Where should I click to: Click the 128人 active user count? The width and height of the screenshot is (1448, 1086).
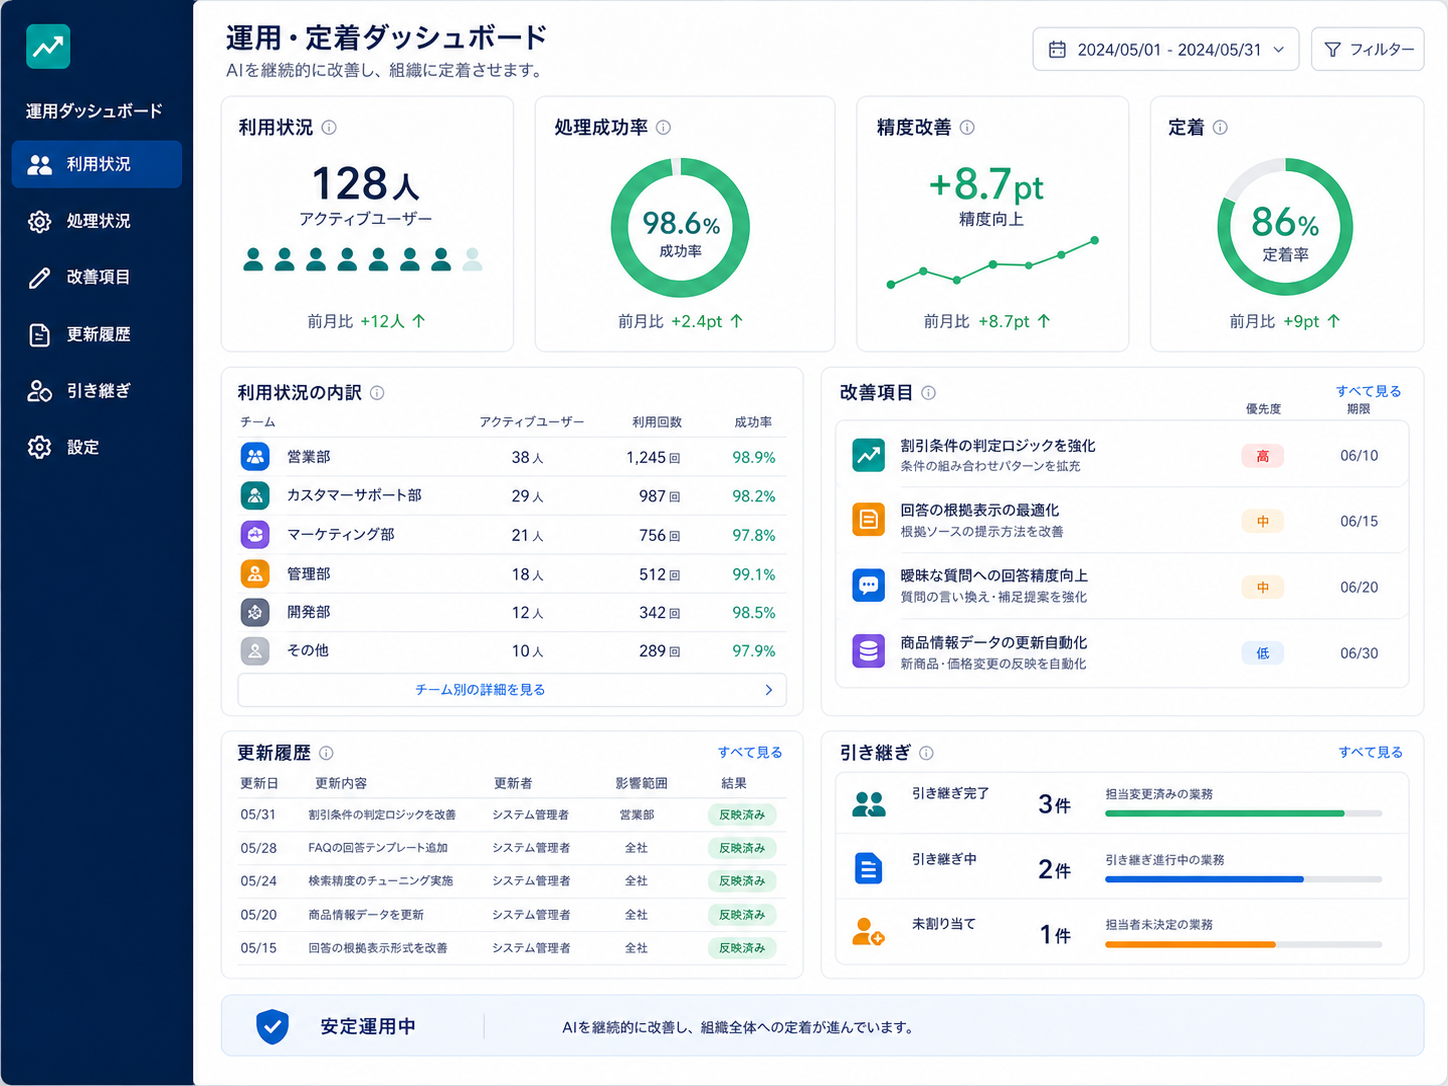365,184
